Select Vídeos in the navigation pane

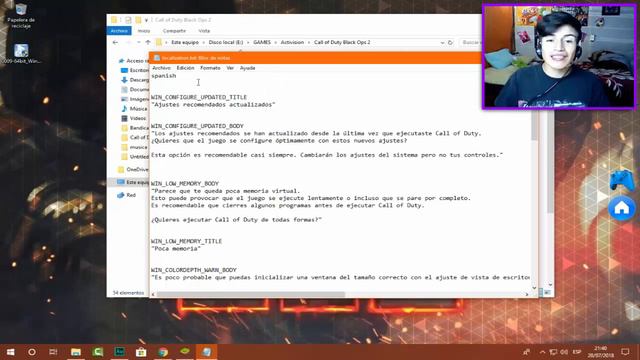tap(134, 118)
